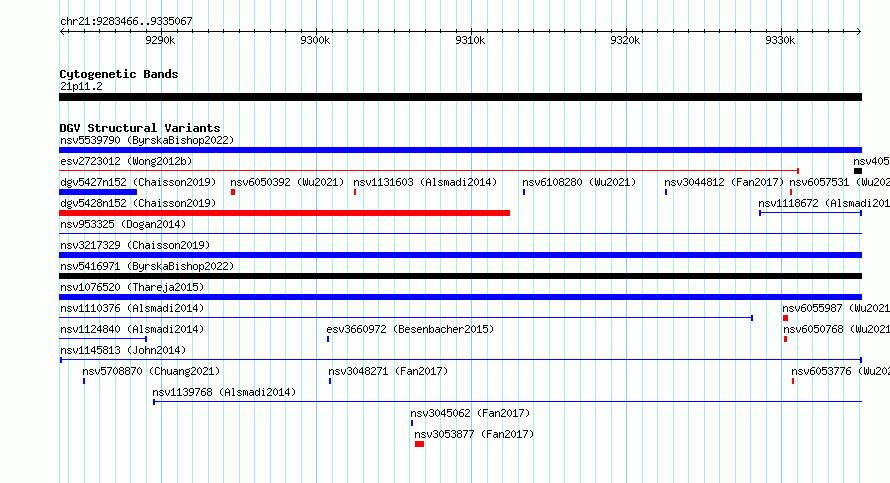Screen dimensions: 890x483
Task: Click blue nsv1145813 variant line
Action: pos(461,360)
